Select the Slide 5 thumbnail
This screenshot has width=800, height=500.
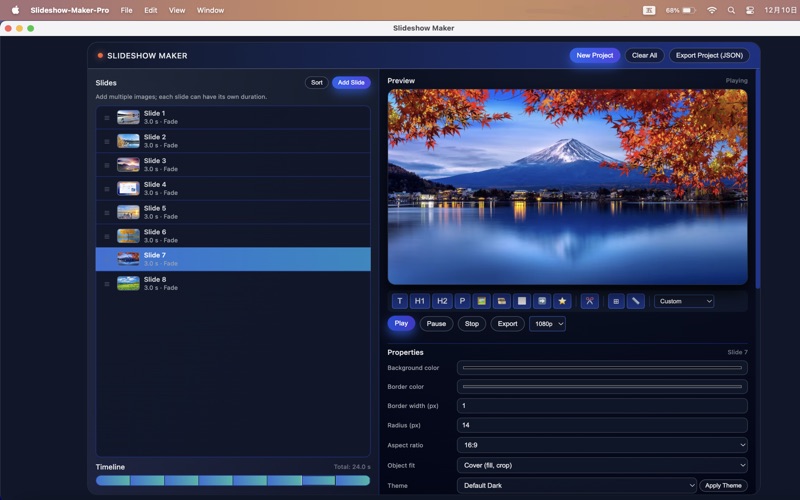[128, 212]
